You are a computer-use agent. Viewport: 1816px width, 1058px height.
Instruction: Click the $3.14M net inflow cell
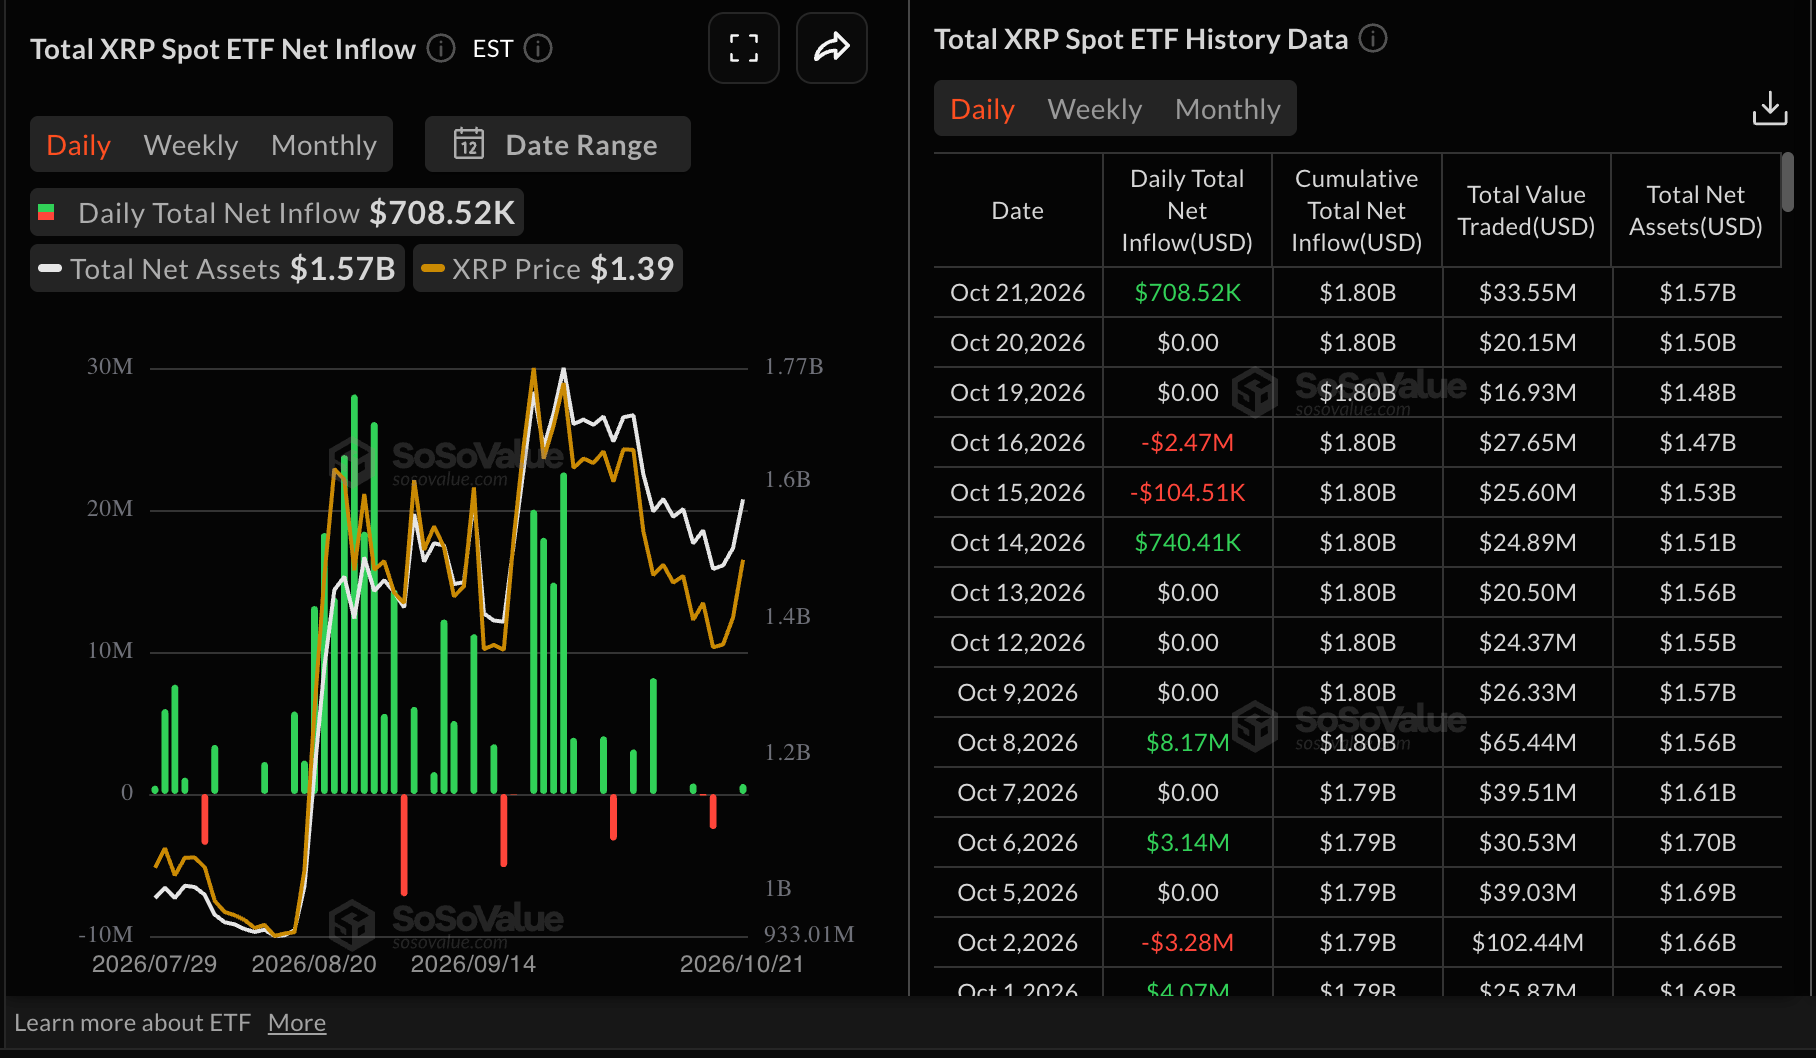(1187, 842)
